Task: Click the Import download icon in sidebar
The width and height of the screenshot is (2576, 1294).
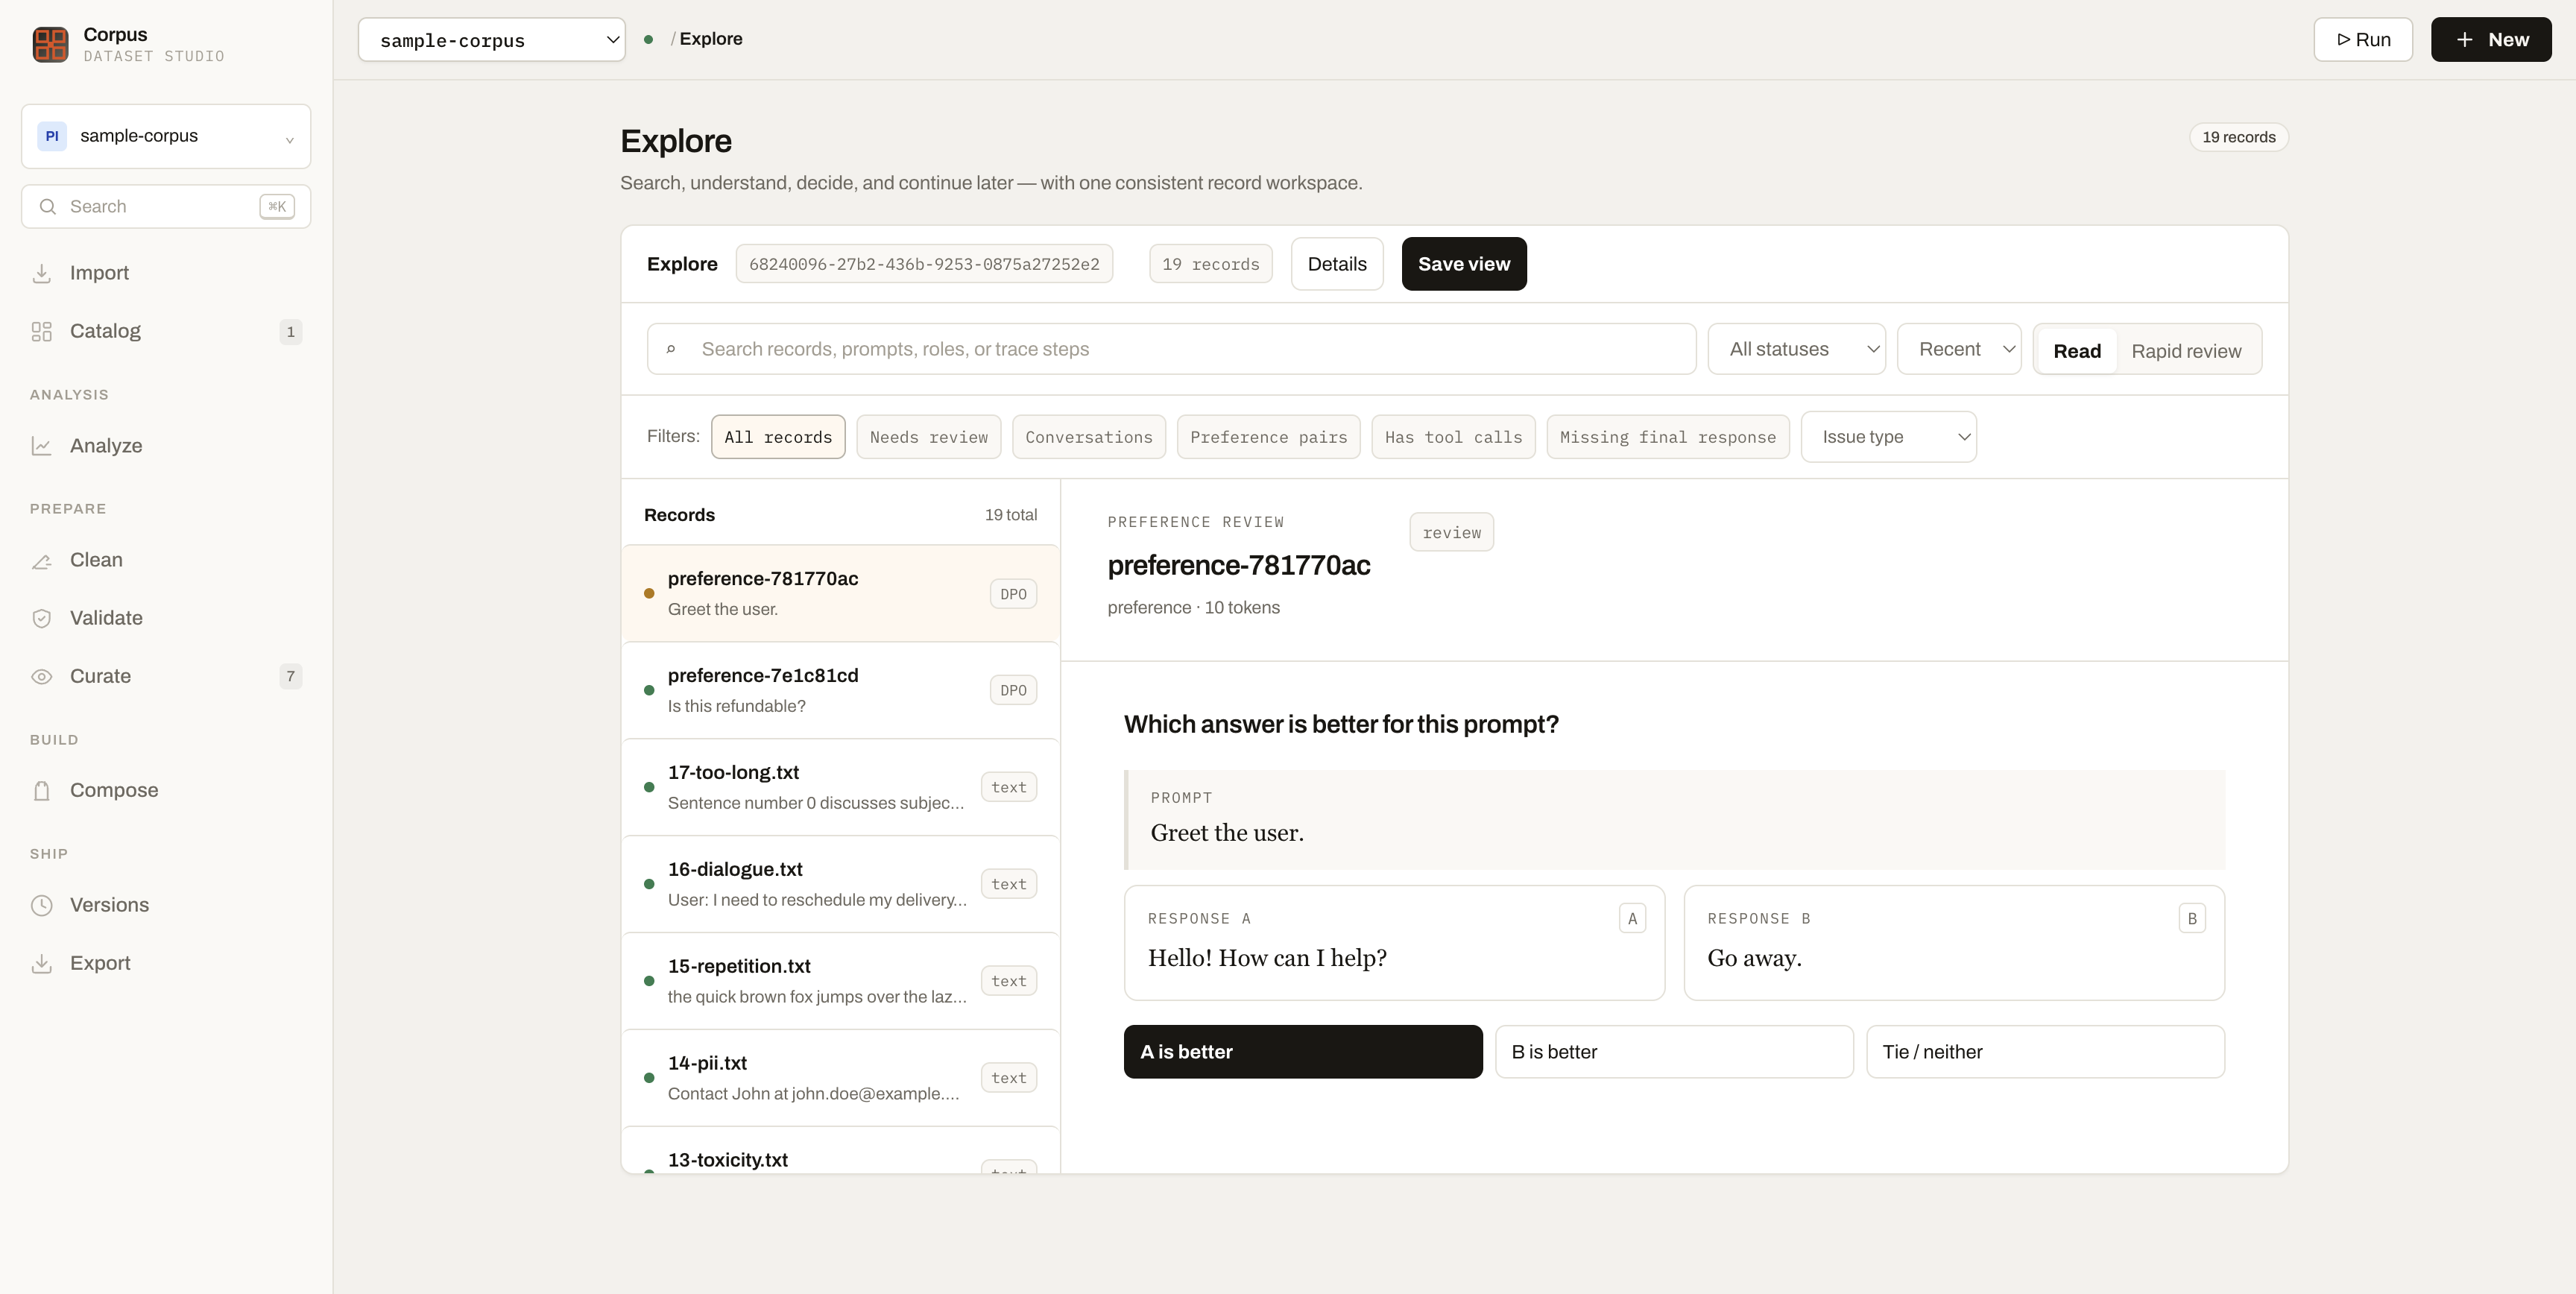Action: 41,273
